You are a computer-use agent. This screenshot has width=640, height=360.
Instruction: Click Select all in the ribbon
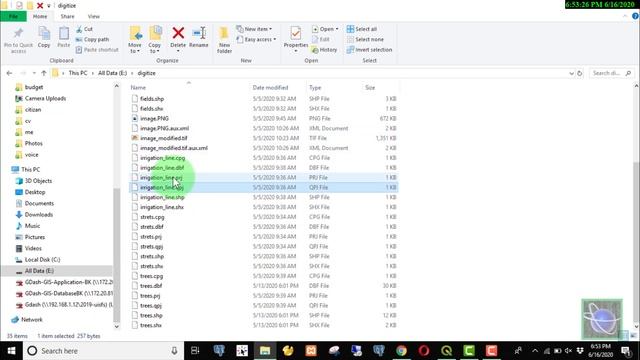pyautogui.click(x=362, y=29)
